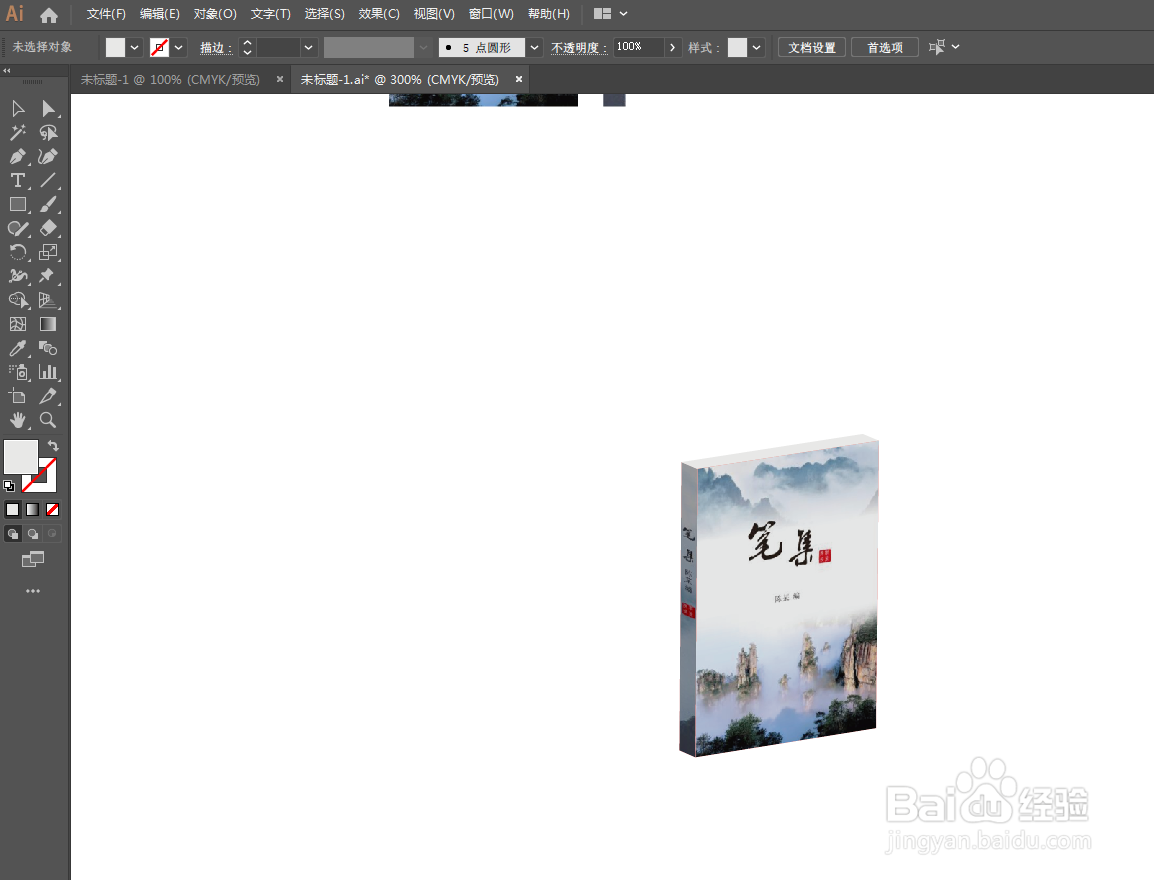Image resolution: width=1154 pixels, height=880 pixels.
Task: Open the 窗口(W) menu
Action: 491,14
